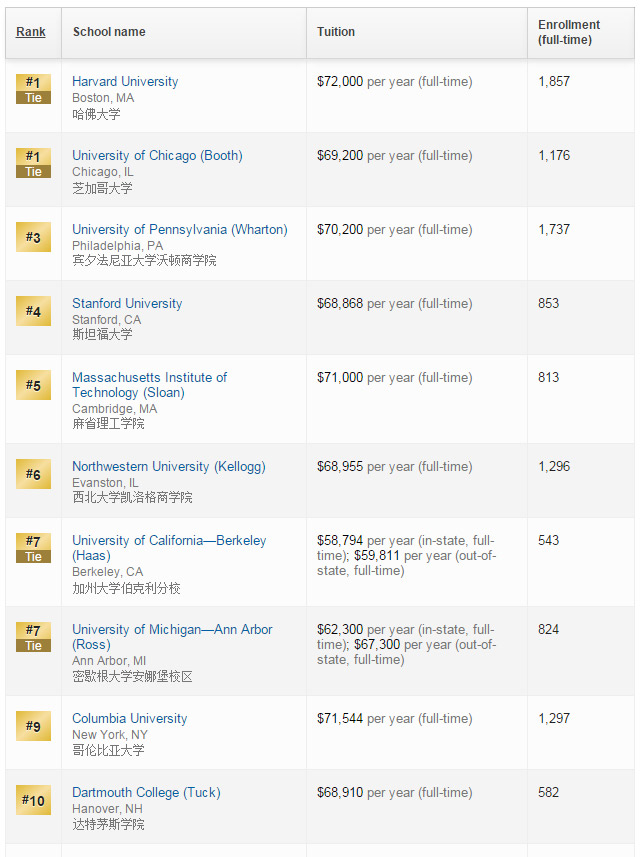The image size is (640, 857).
Task: Click the #5 rank badge
Action: click(x=33, y=385)
